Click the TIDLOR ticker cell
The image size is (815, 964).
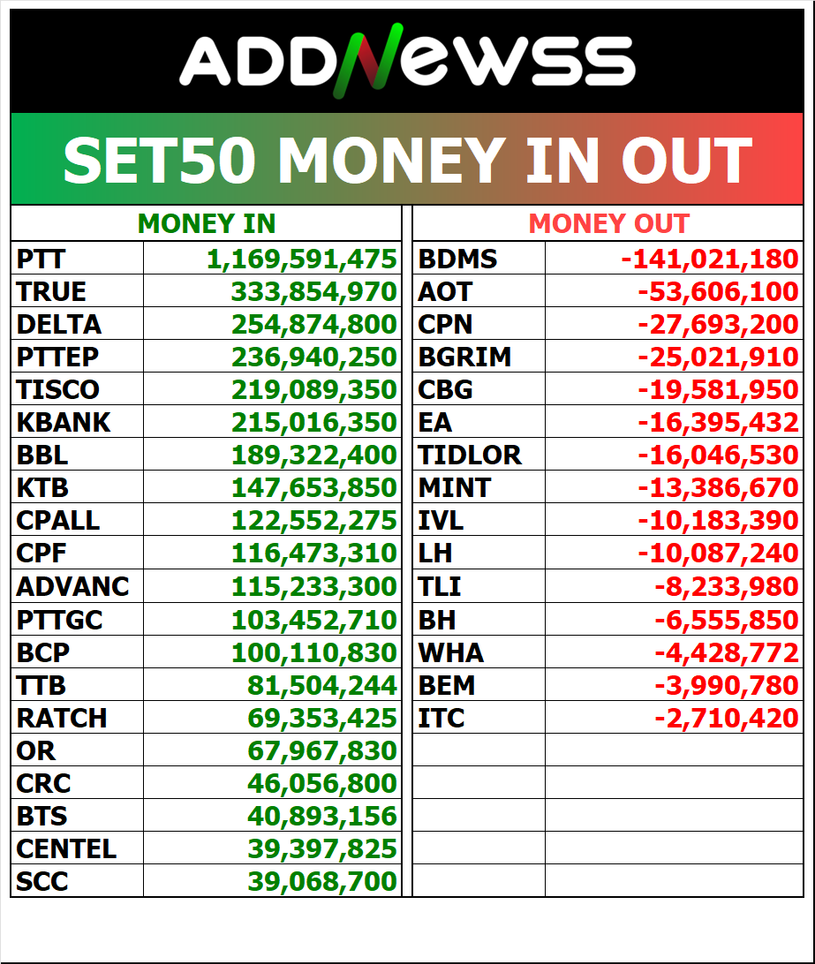point(470,456)
